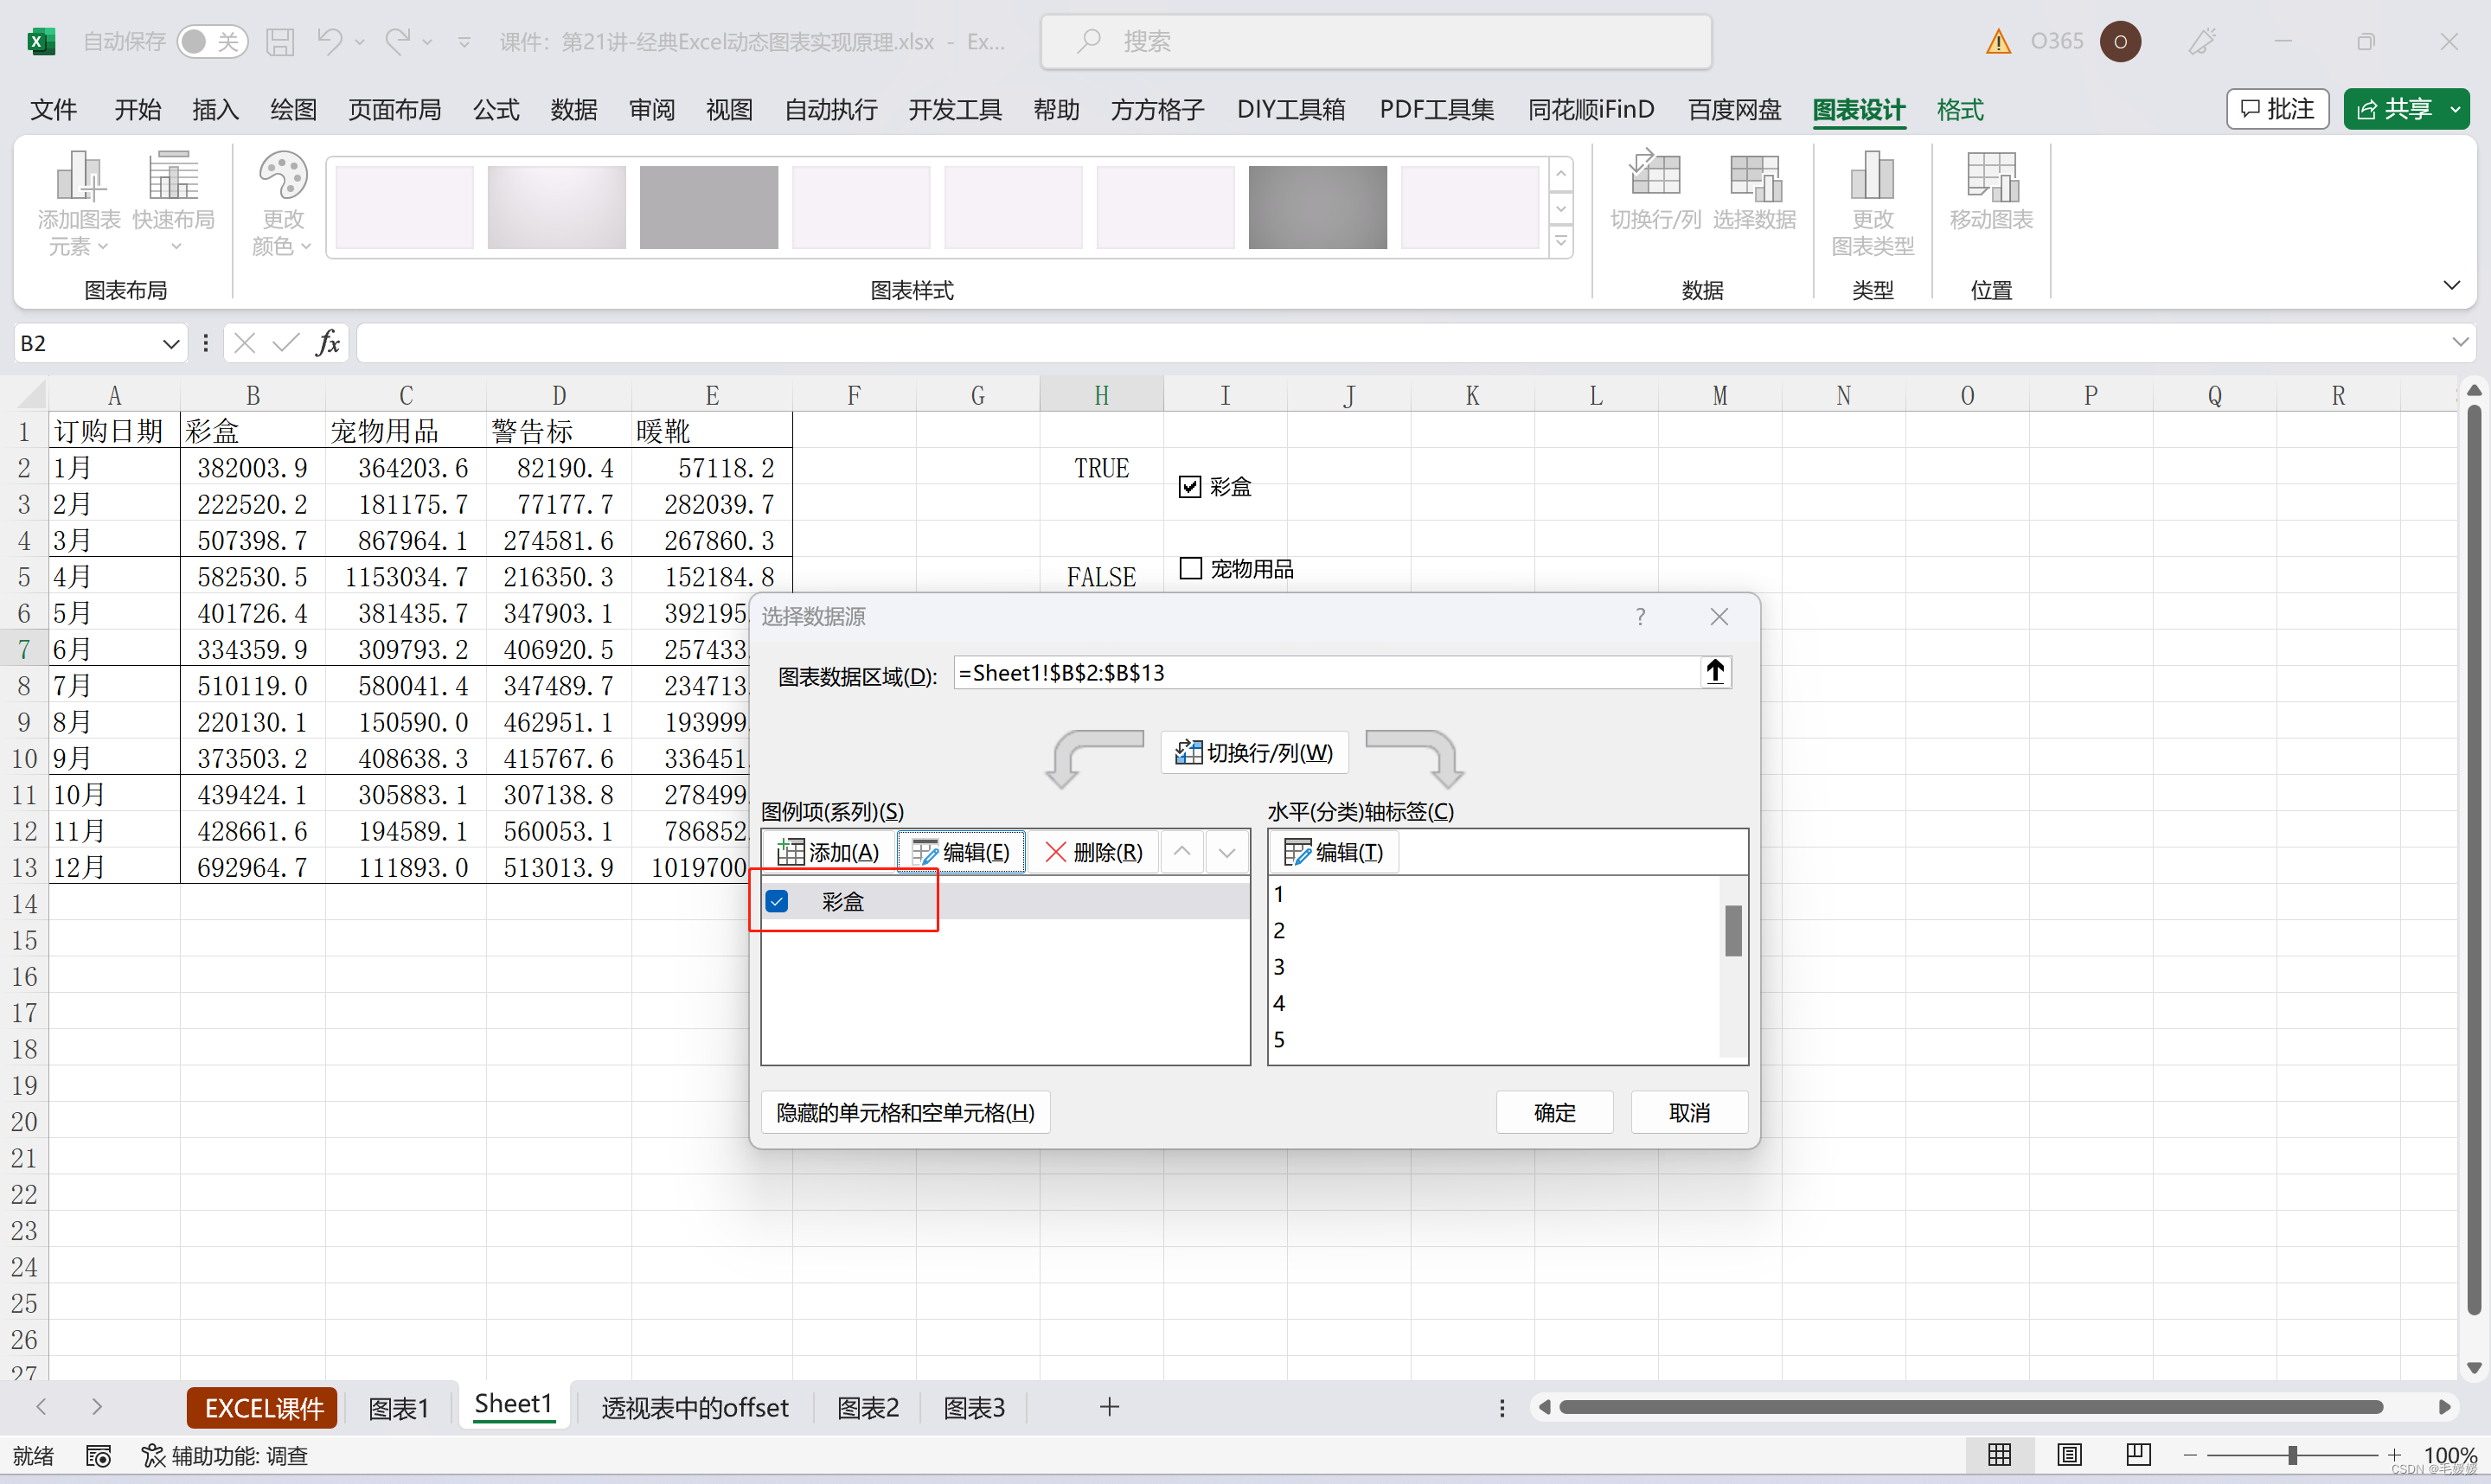Click 取消 to cancel dialog
This screenshot has width=2491, height=1484.
coord(1689,1112)
